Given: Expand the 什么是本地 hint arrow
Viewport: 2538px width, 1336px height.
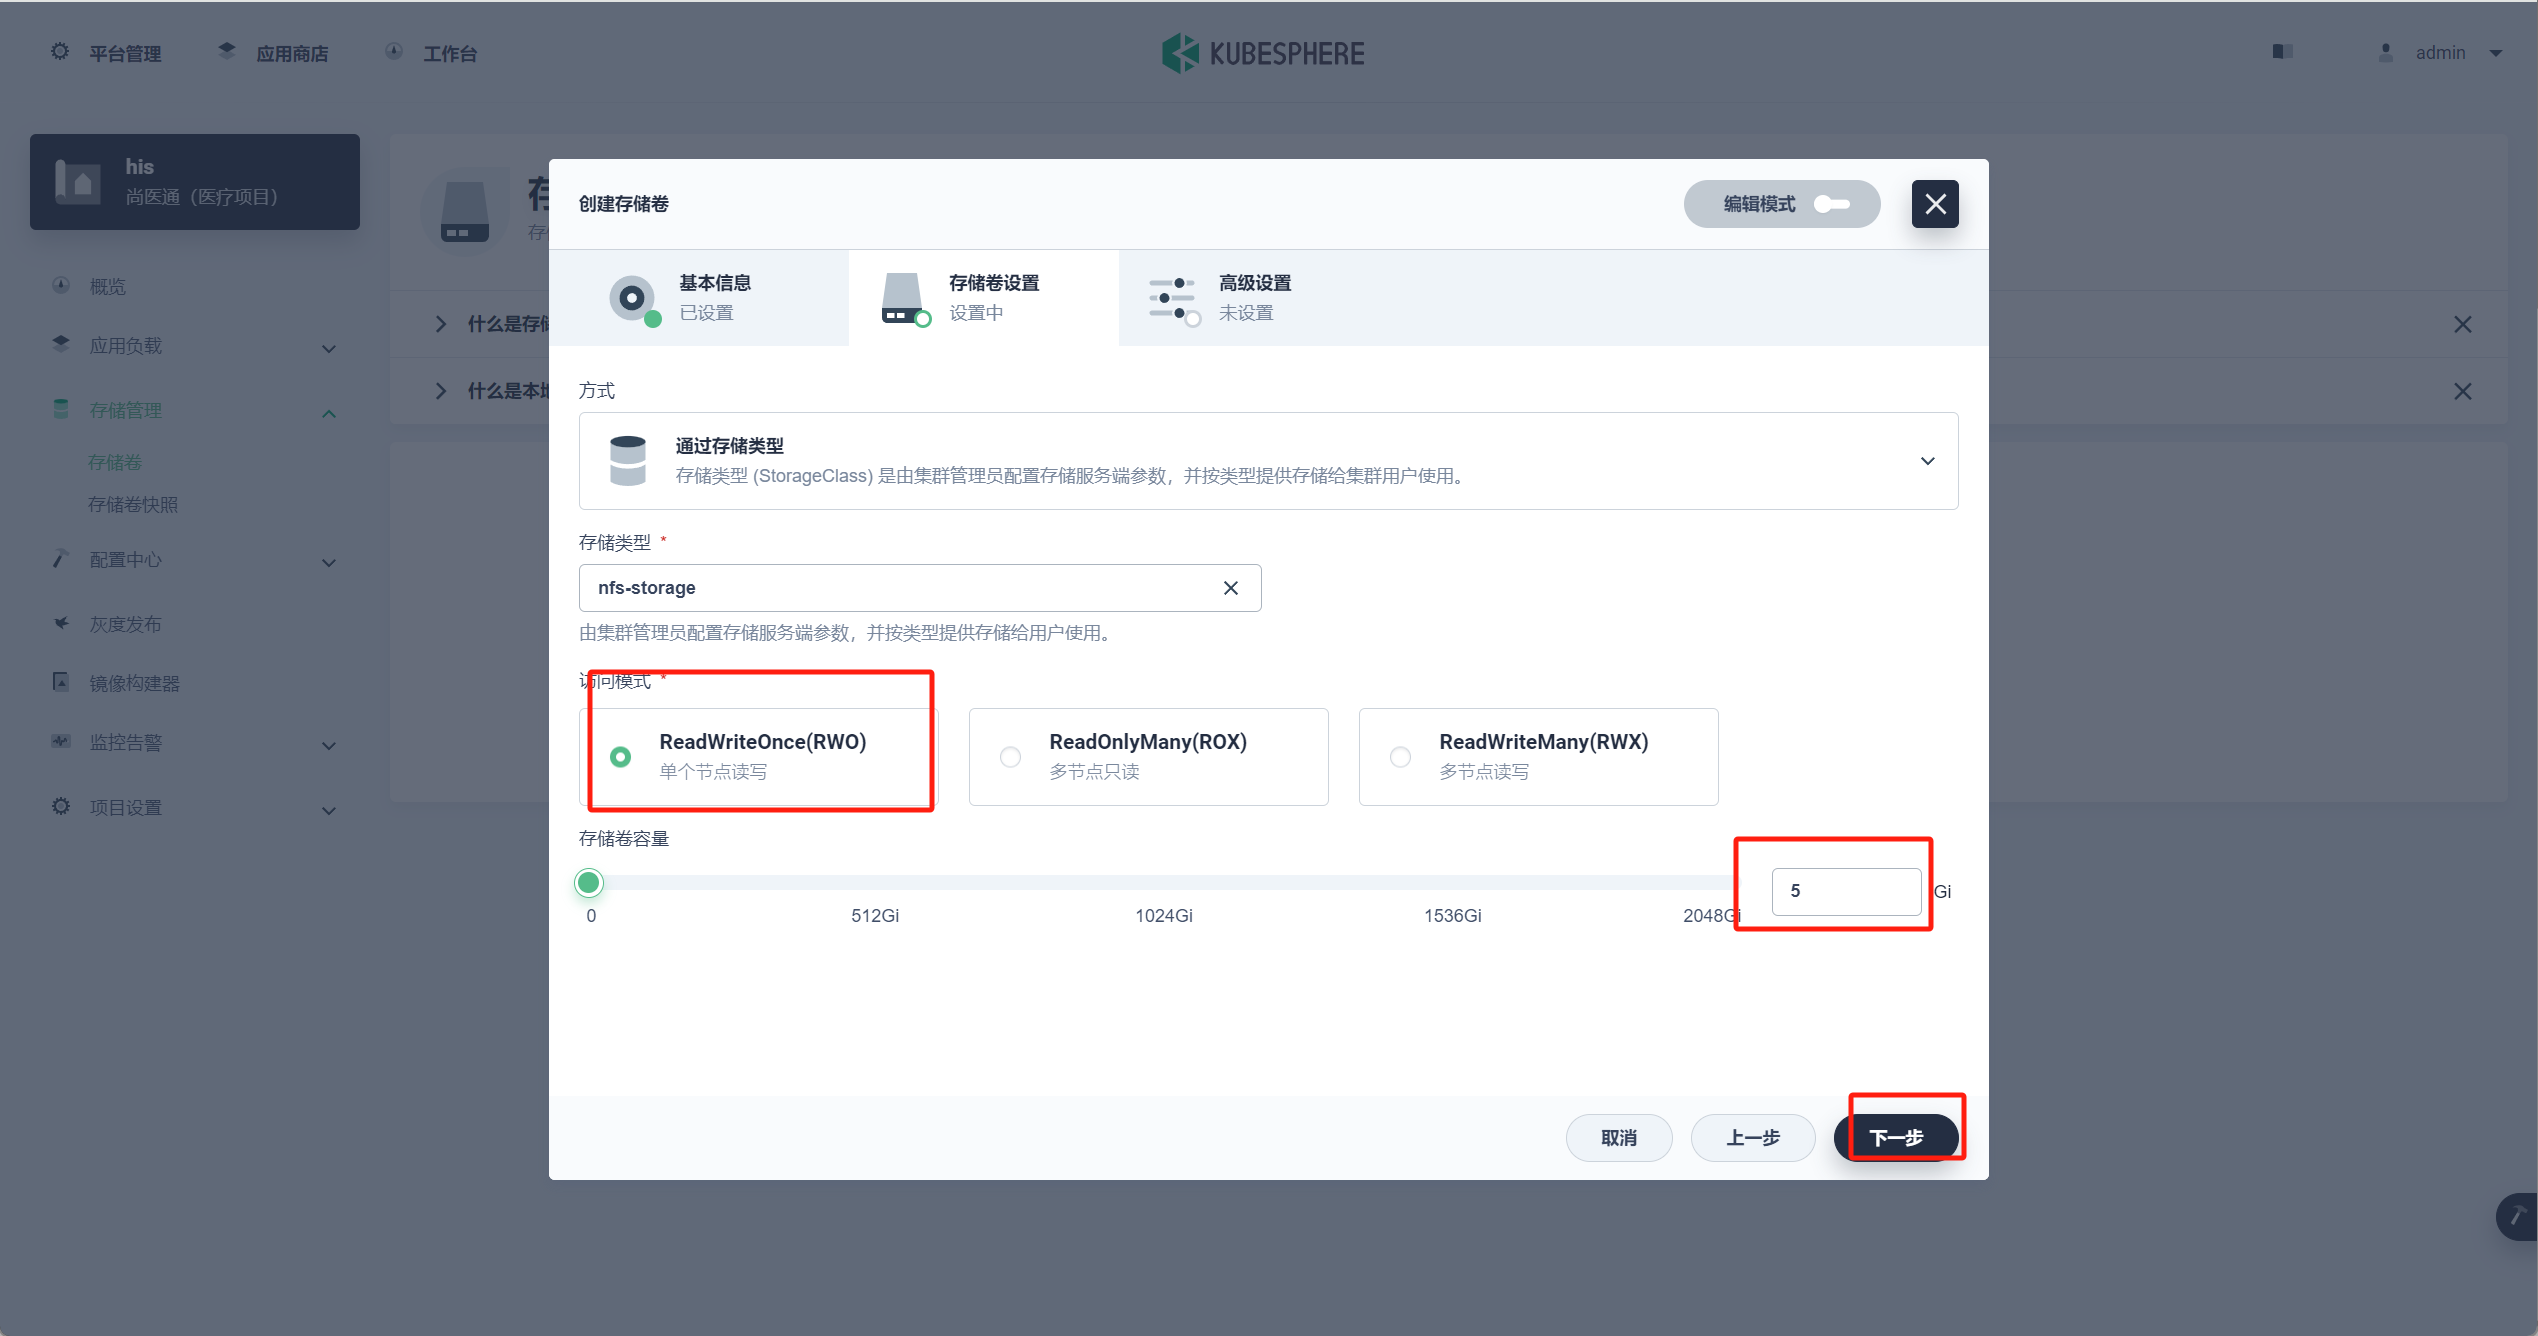Looking at the screenshot, I should [x=441, y=390].
